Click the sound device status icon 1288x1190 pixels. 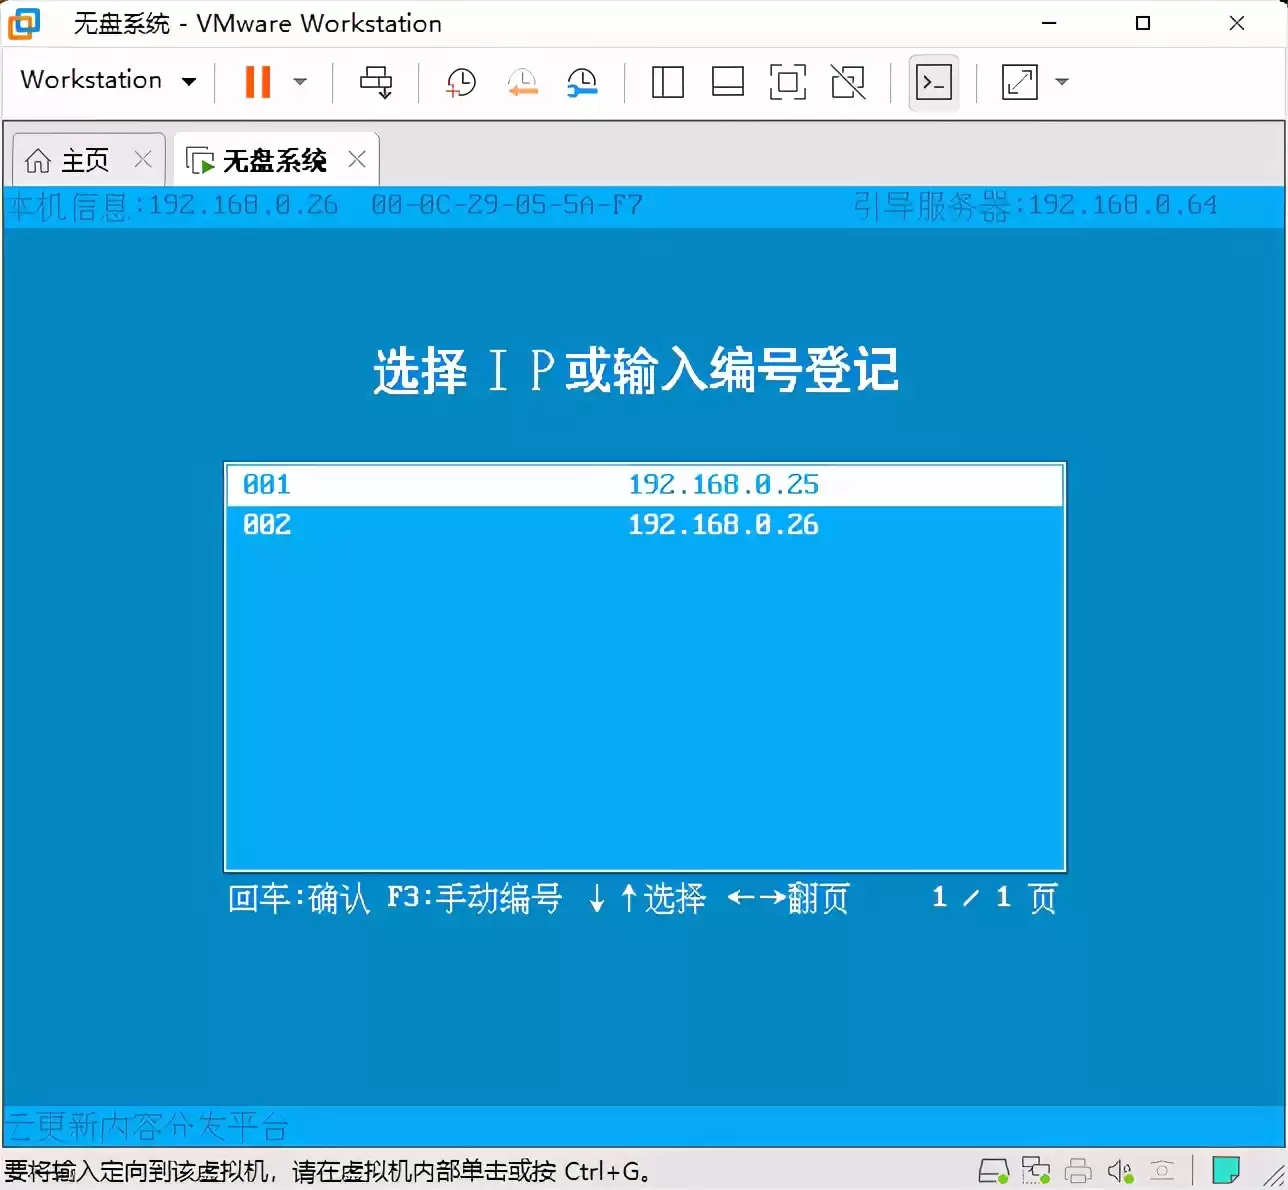pos(1119,1169)
